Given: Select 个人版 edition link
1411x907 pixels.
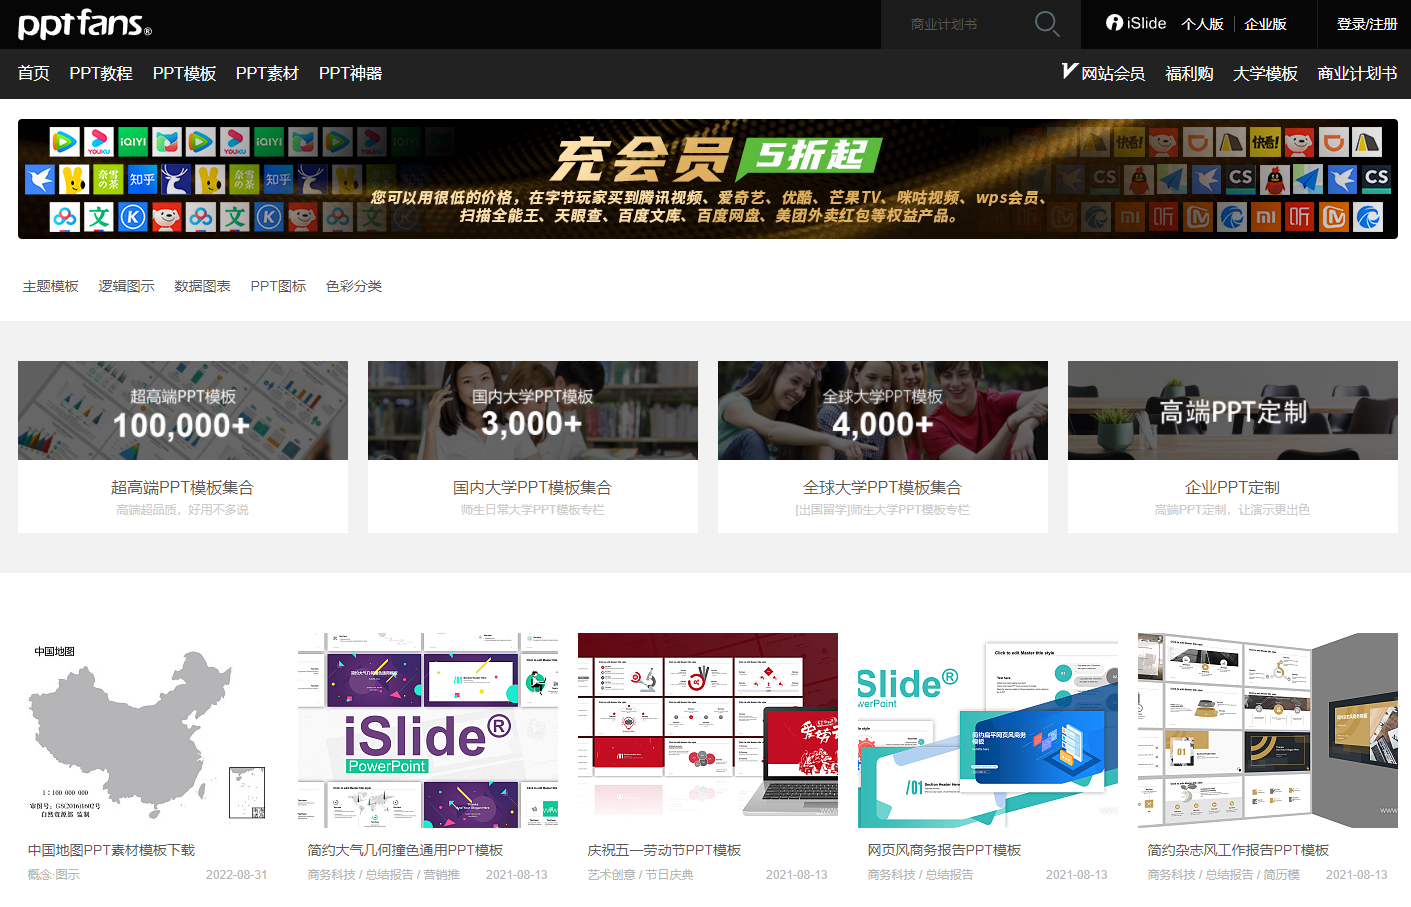Looking at the screenshot, I should [x=1202, y=24].
